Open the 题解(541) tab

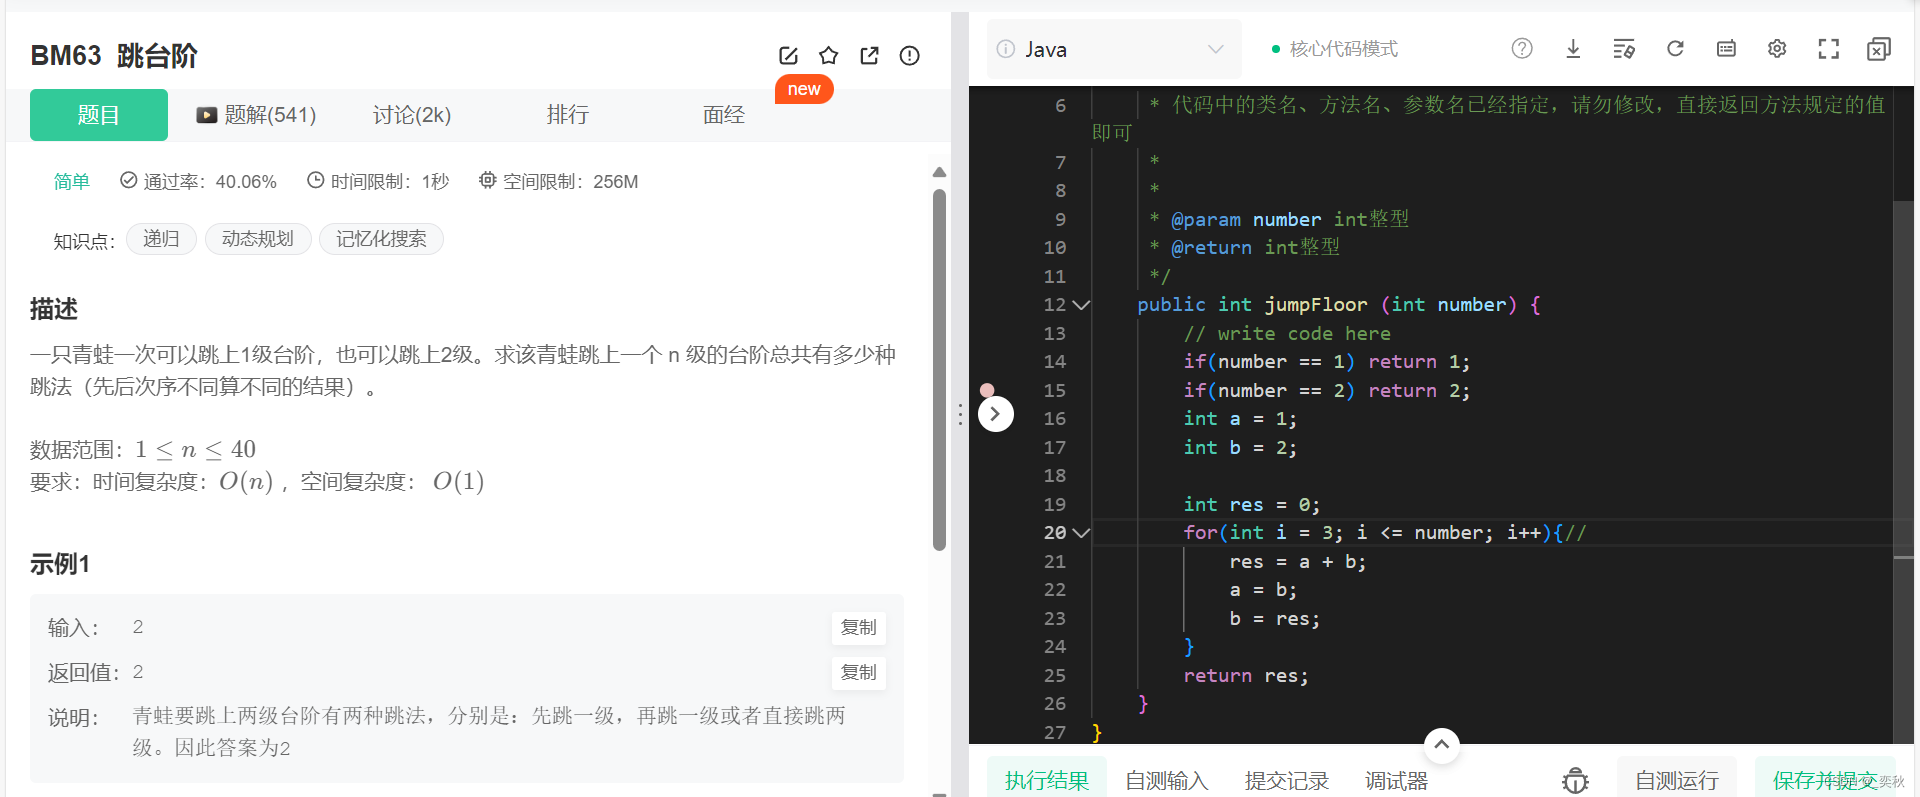click(x=257, y=115)
